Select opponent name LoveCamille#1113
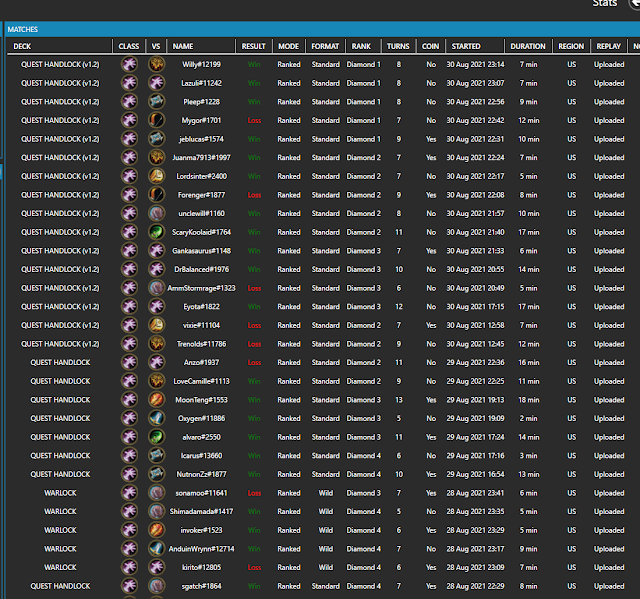 tap(201, 381)
